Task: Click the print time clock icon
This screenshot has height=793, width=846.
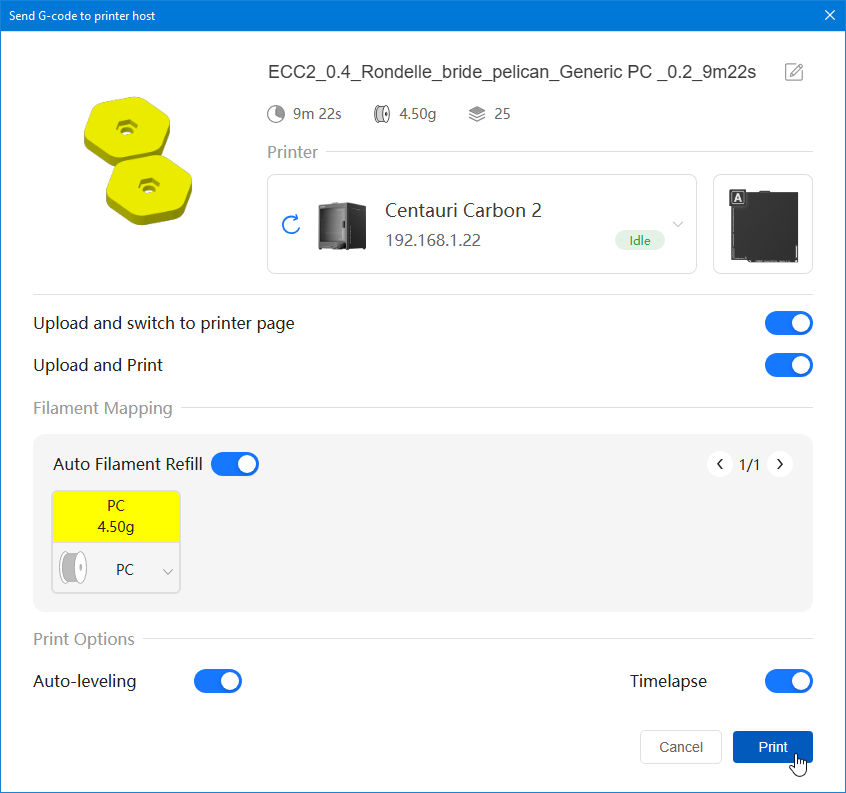Action: [276, 114]
